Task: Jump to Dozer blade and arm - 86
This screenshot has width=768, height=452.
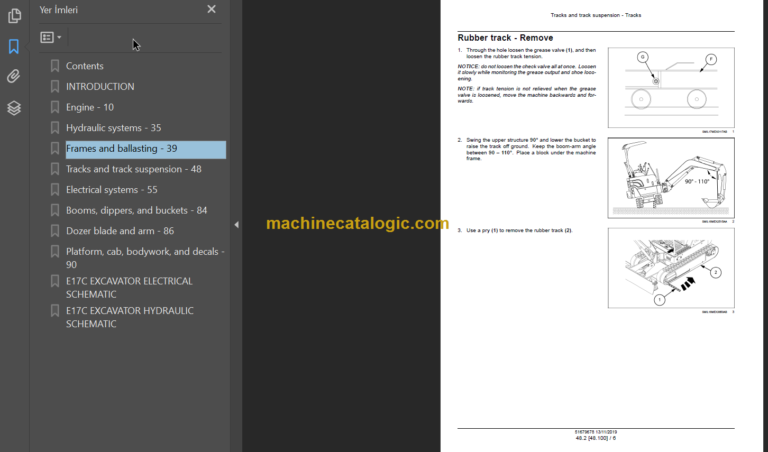Action: pos(120,231)
